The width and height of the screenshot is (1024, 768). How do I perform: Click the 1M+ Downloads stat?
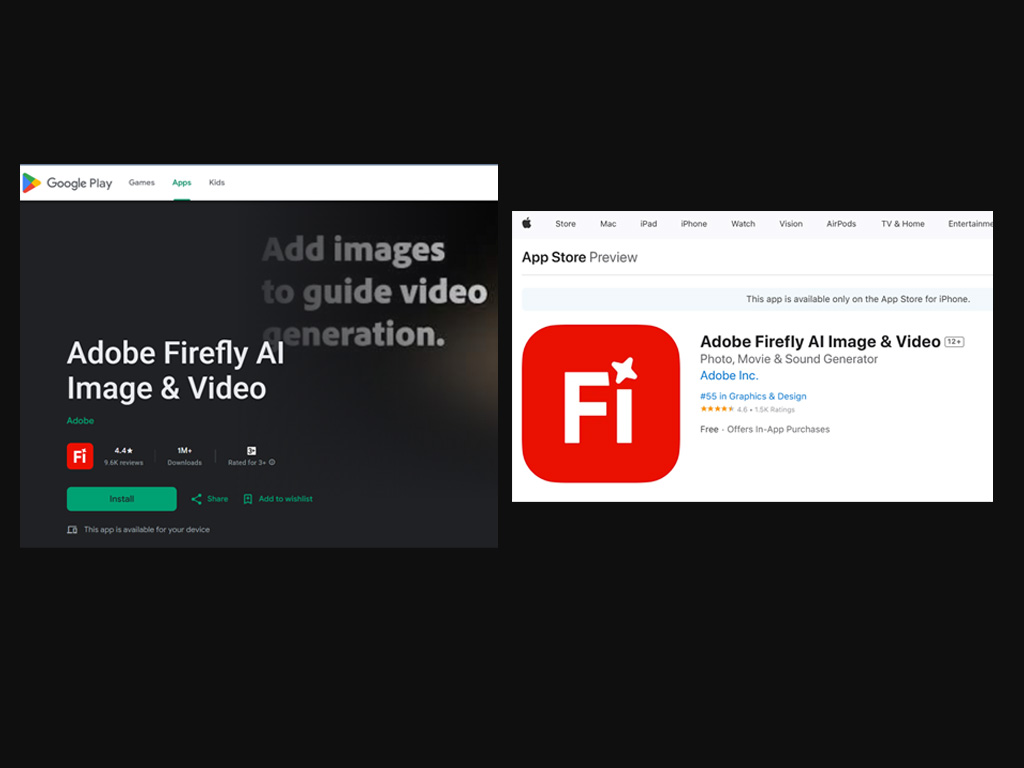click(x=185, y=456)
